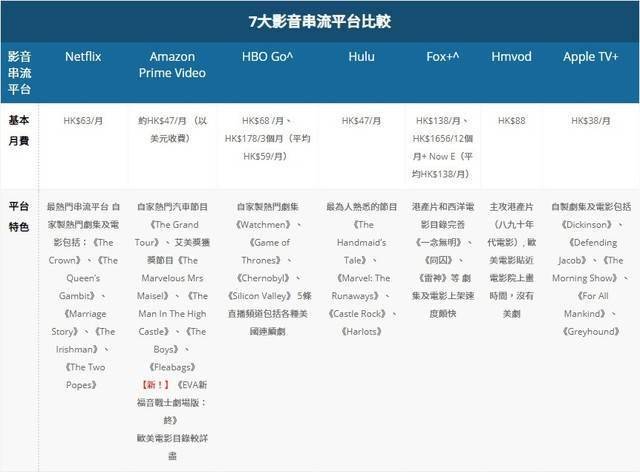Click the HBO Go^ column header
640x472 pixels.
[x=267, y=56]
